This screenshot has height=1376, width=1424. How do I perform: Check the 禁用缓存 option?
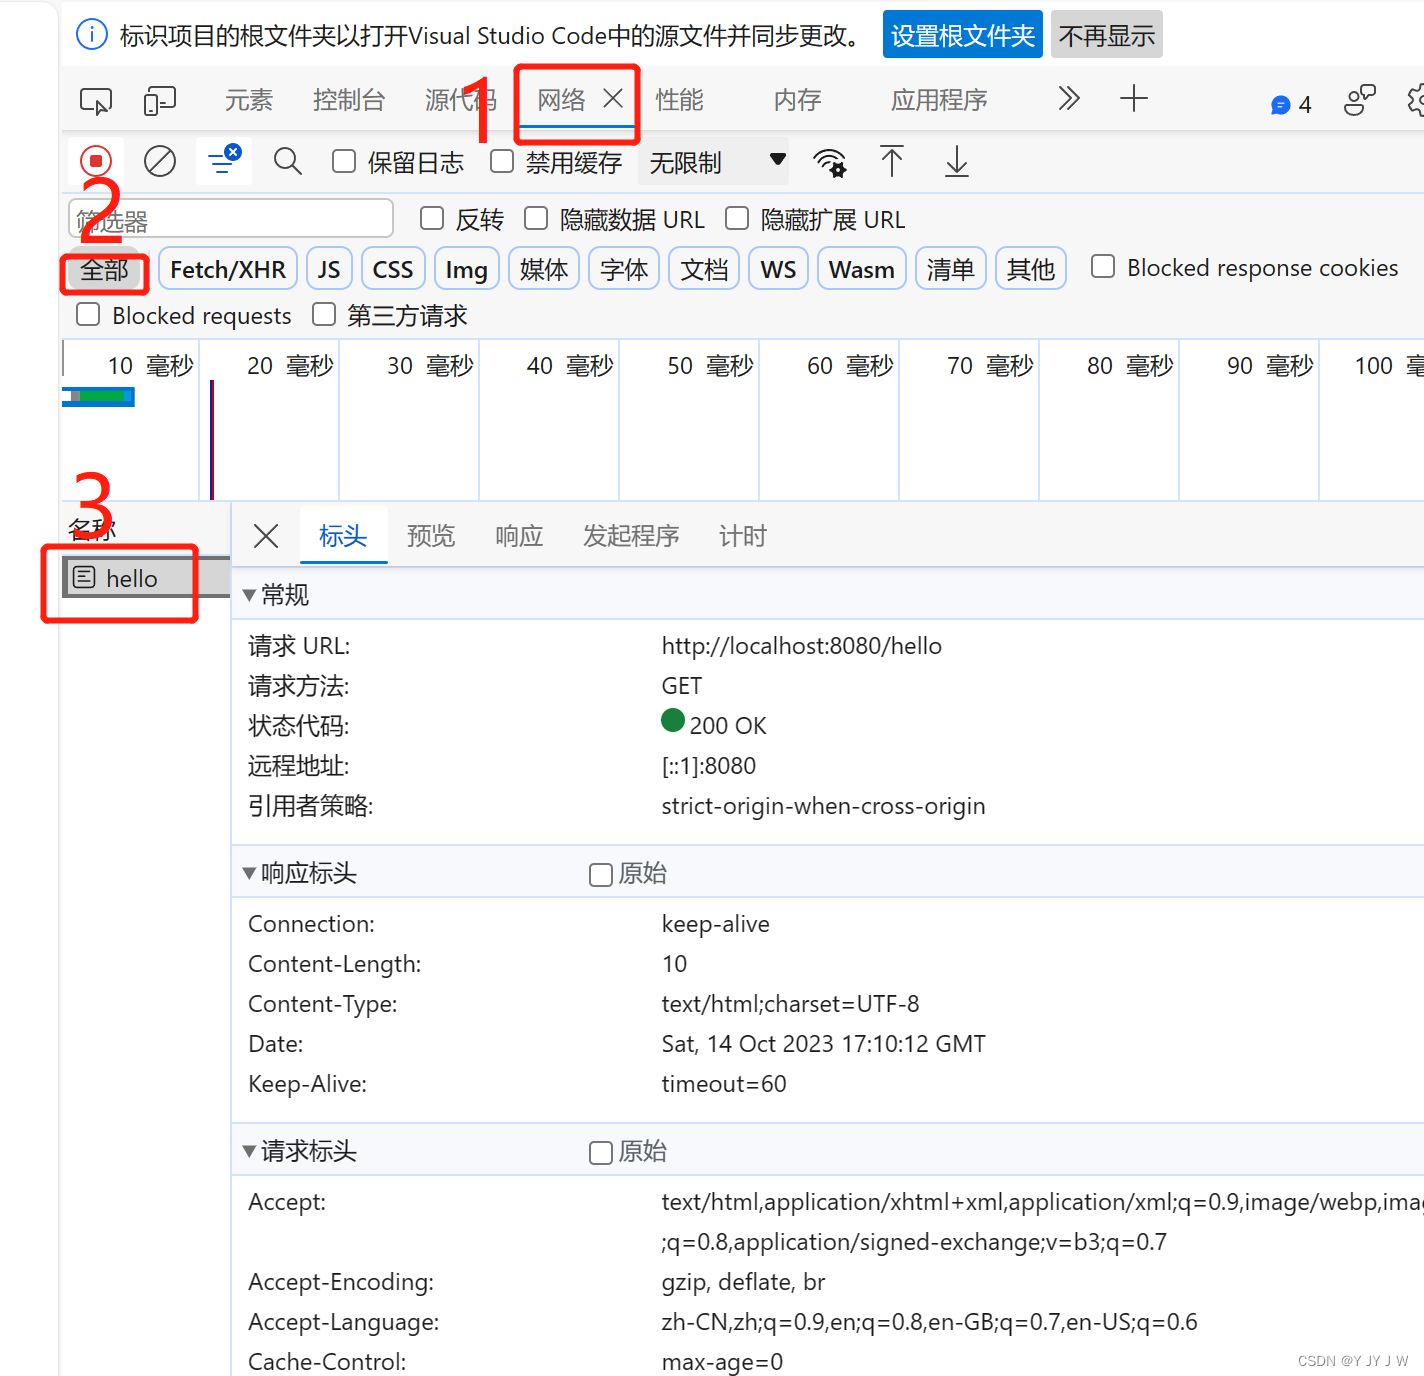click(x=501, y=160)
